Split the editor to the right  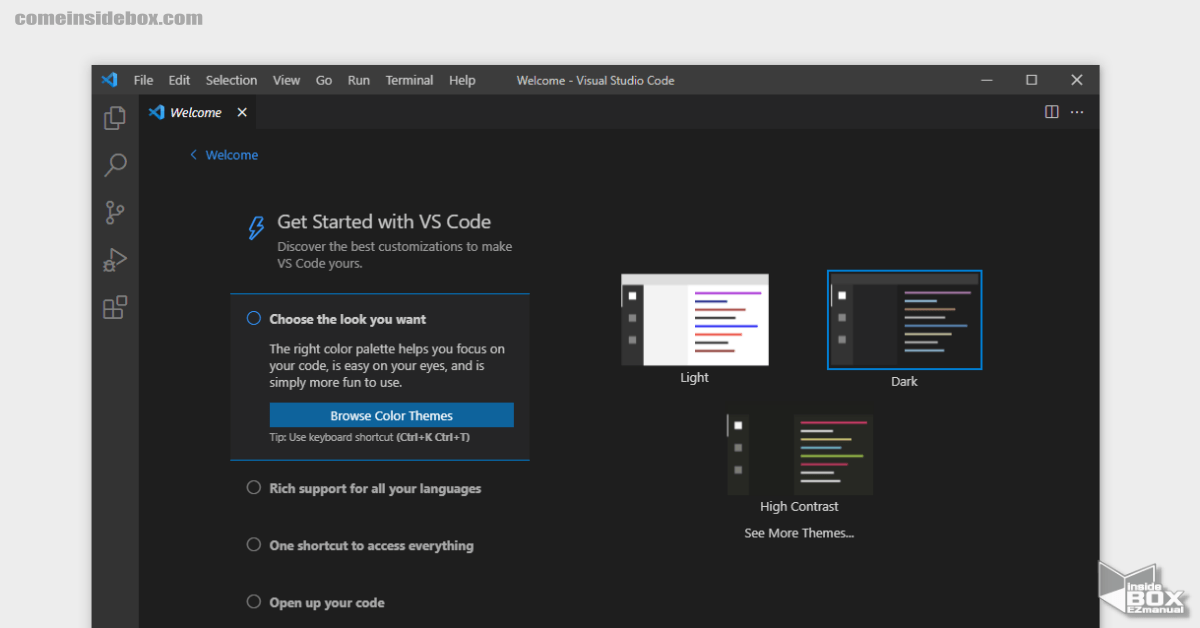coord(1052,112)
